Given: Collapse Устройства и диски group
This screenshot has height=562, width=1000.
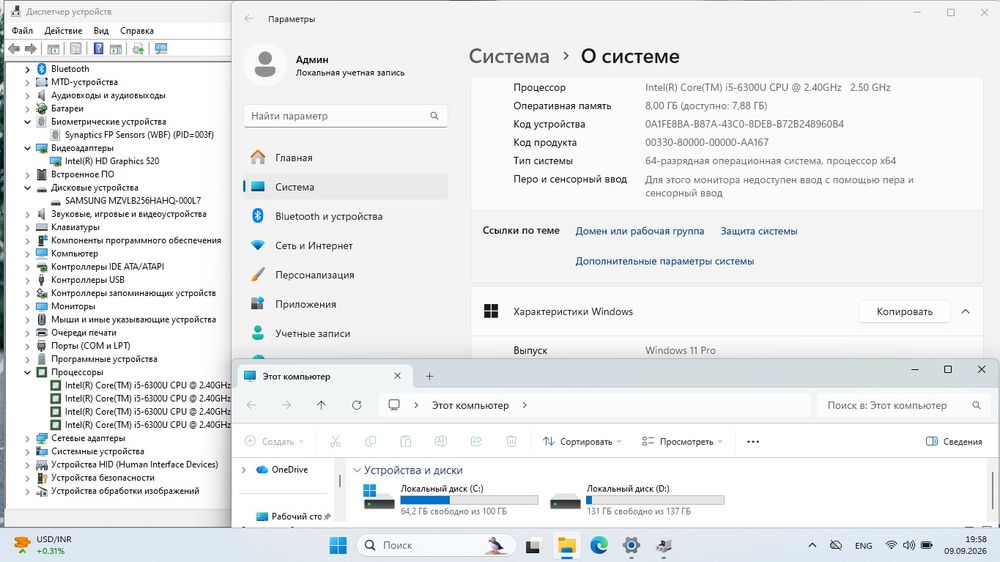Looking at the screenshot, I should (x=357, y=470).
